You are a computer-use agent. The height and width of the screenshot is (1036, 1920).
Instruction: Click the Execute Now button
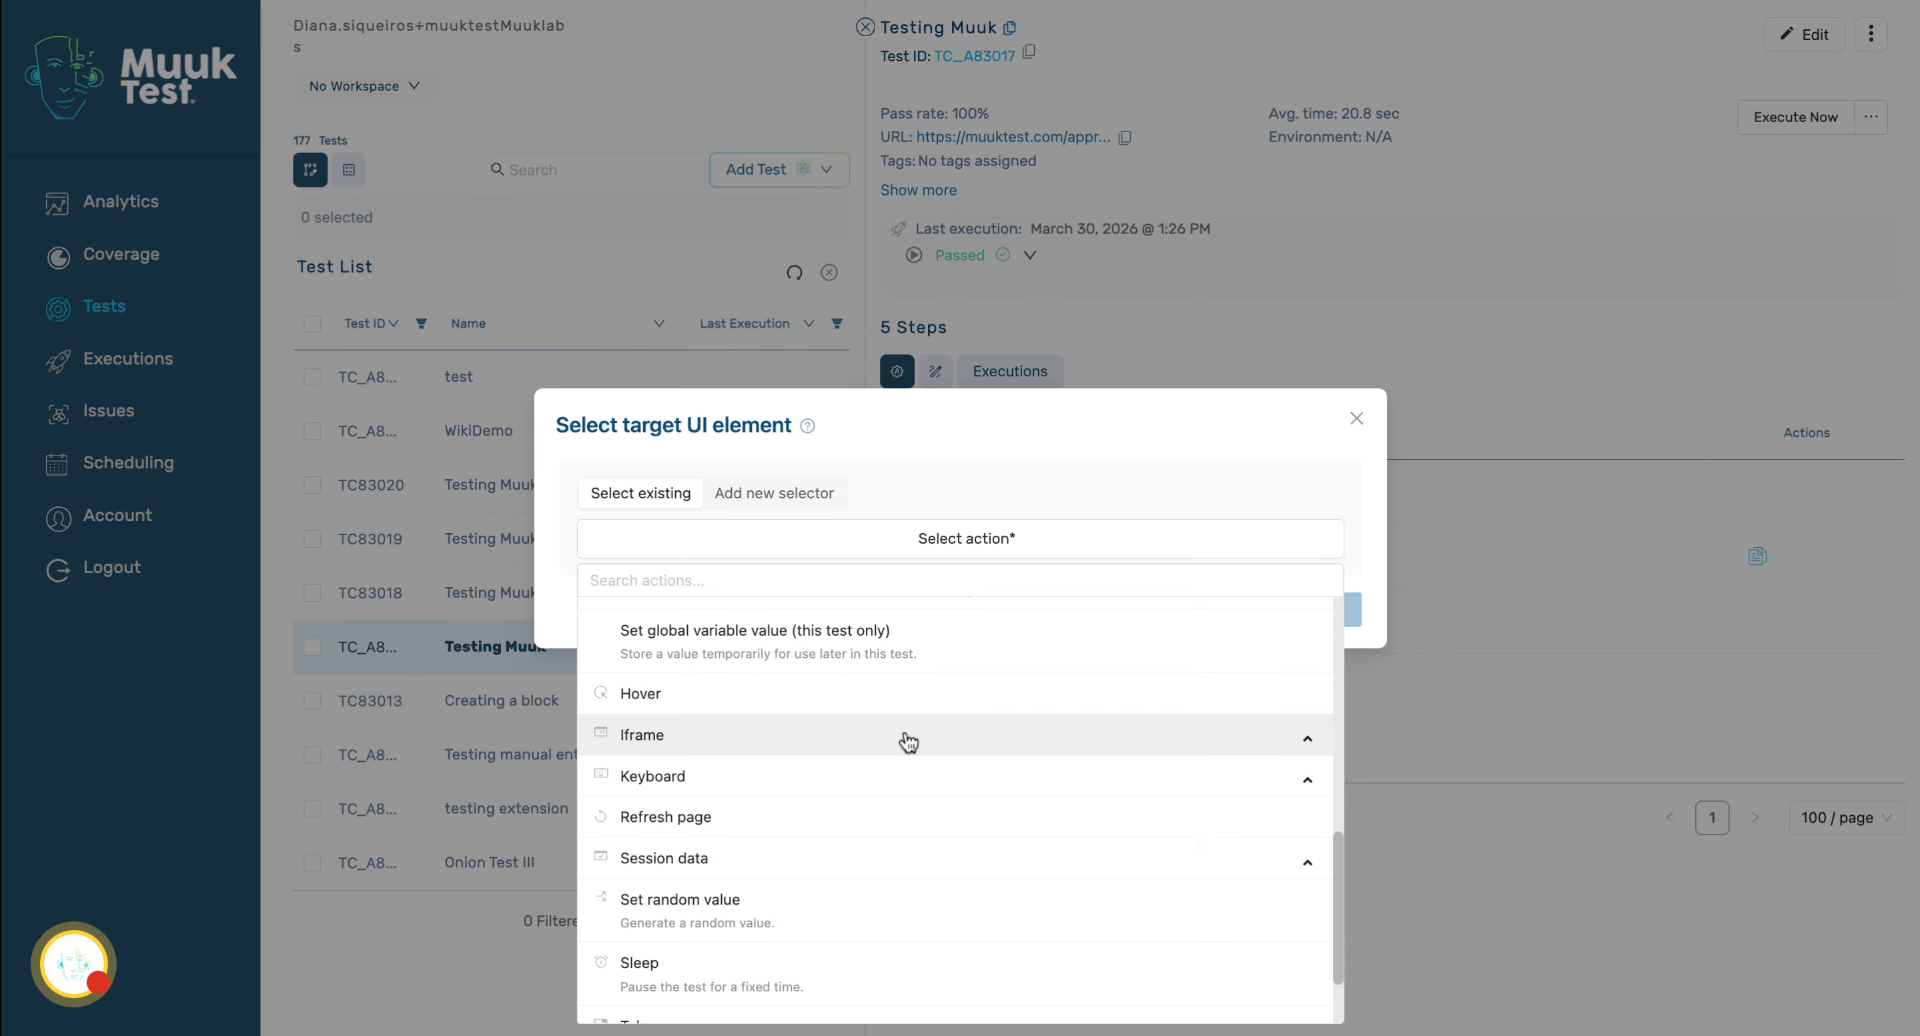tap(1795, 117)
